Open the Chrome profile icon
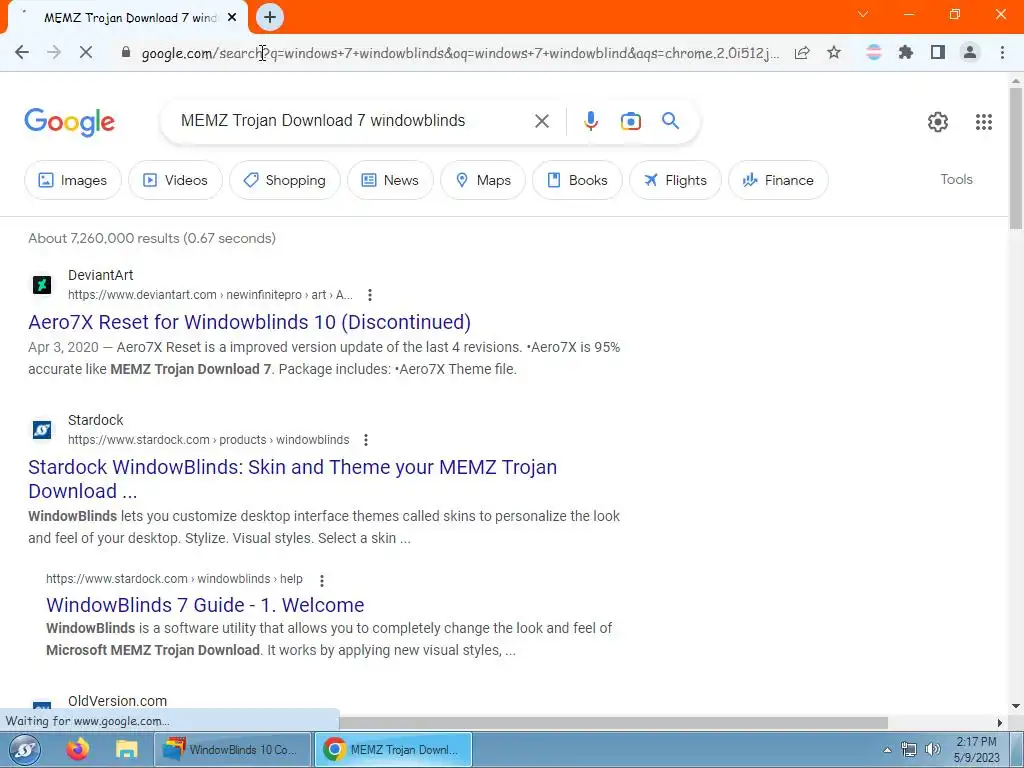 click(x=970, y=52)
